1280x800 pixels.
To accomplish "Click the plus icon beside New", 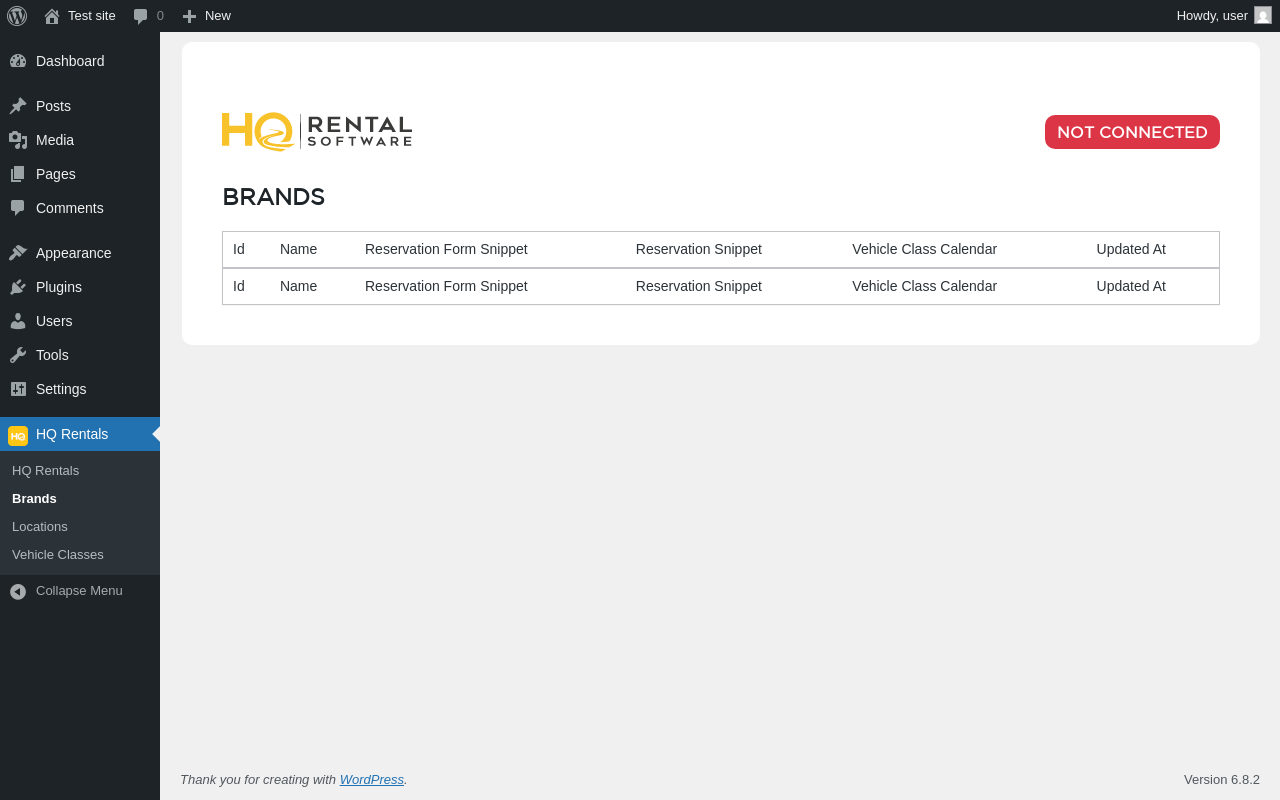I will coord(189,16).
